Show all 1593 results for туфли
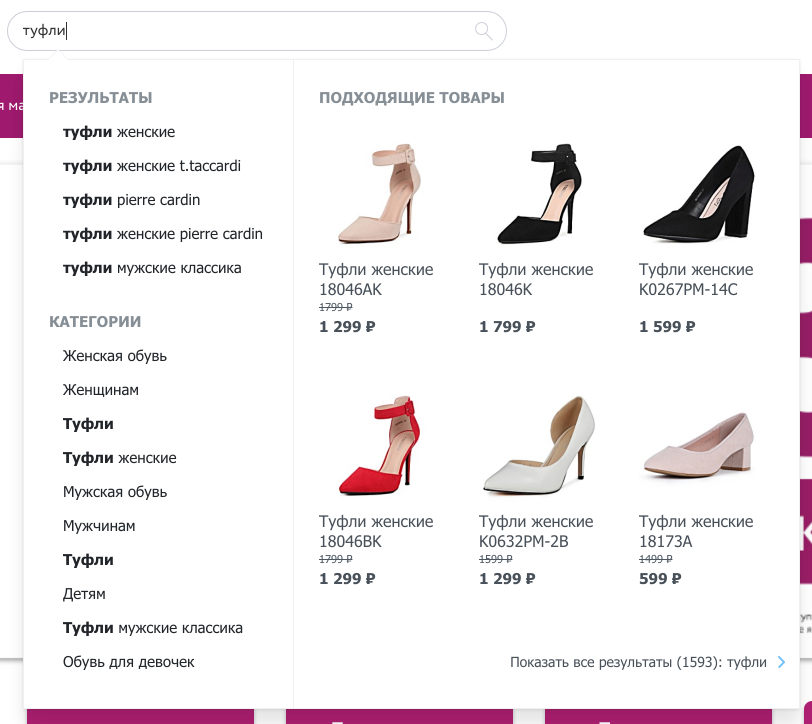 coord(638,662)
